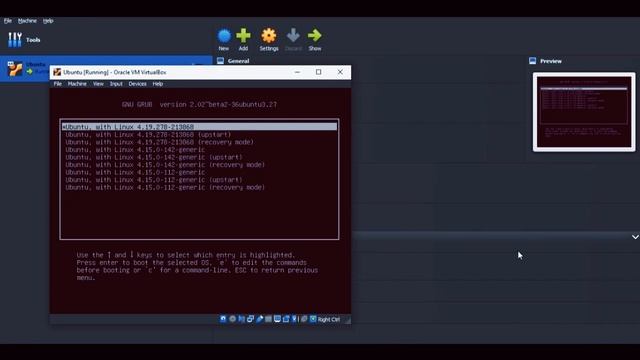Click the Discard arrow icon in Manager toolbar
This screenshot has height=360, width=640.
pyautogui.click(x=293, y=36)
